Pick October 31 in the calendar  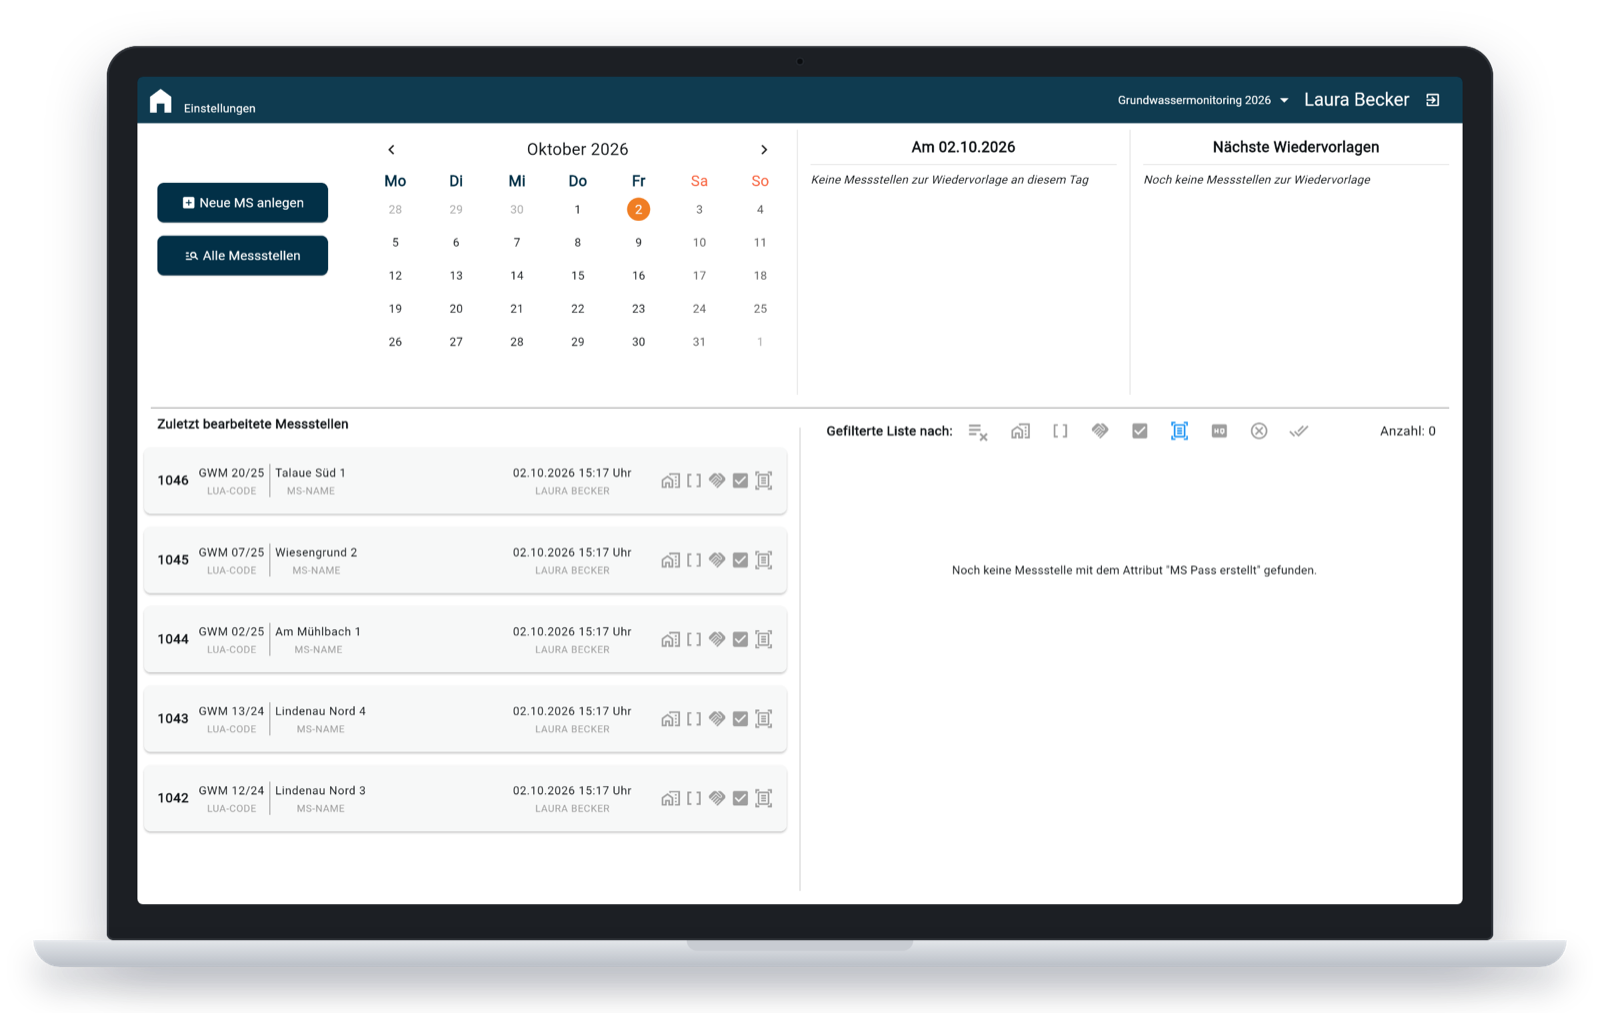point(699,342)
